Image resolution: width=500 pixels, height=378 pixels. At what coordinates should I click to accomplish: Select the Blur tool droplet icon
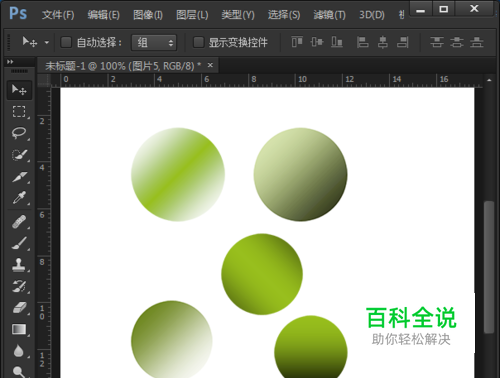coord(19,351)
